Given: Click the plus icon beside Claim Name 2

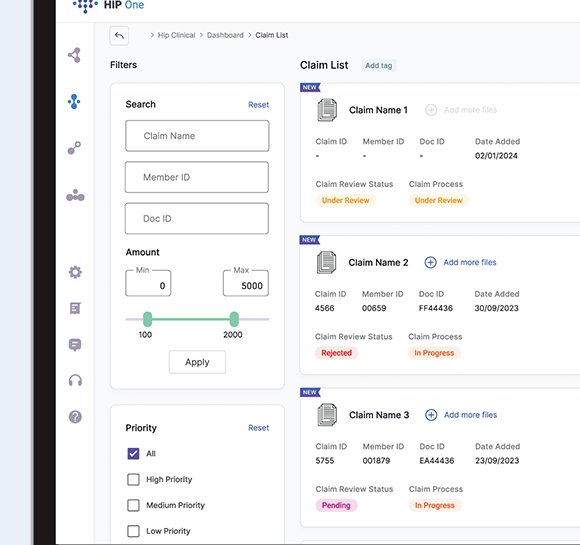Looking at the screenshot, I should (x=430, y=262).
